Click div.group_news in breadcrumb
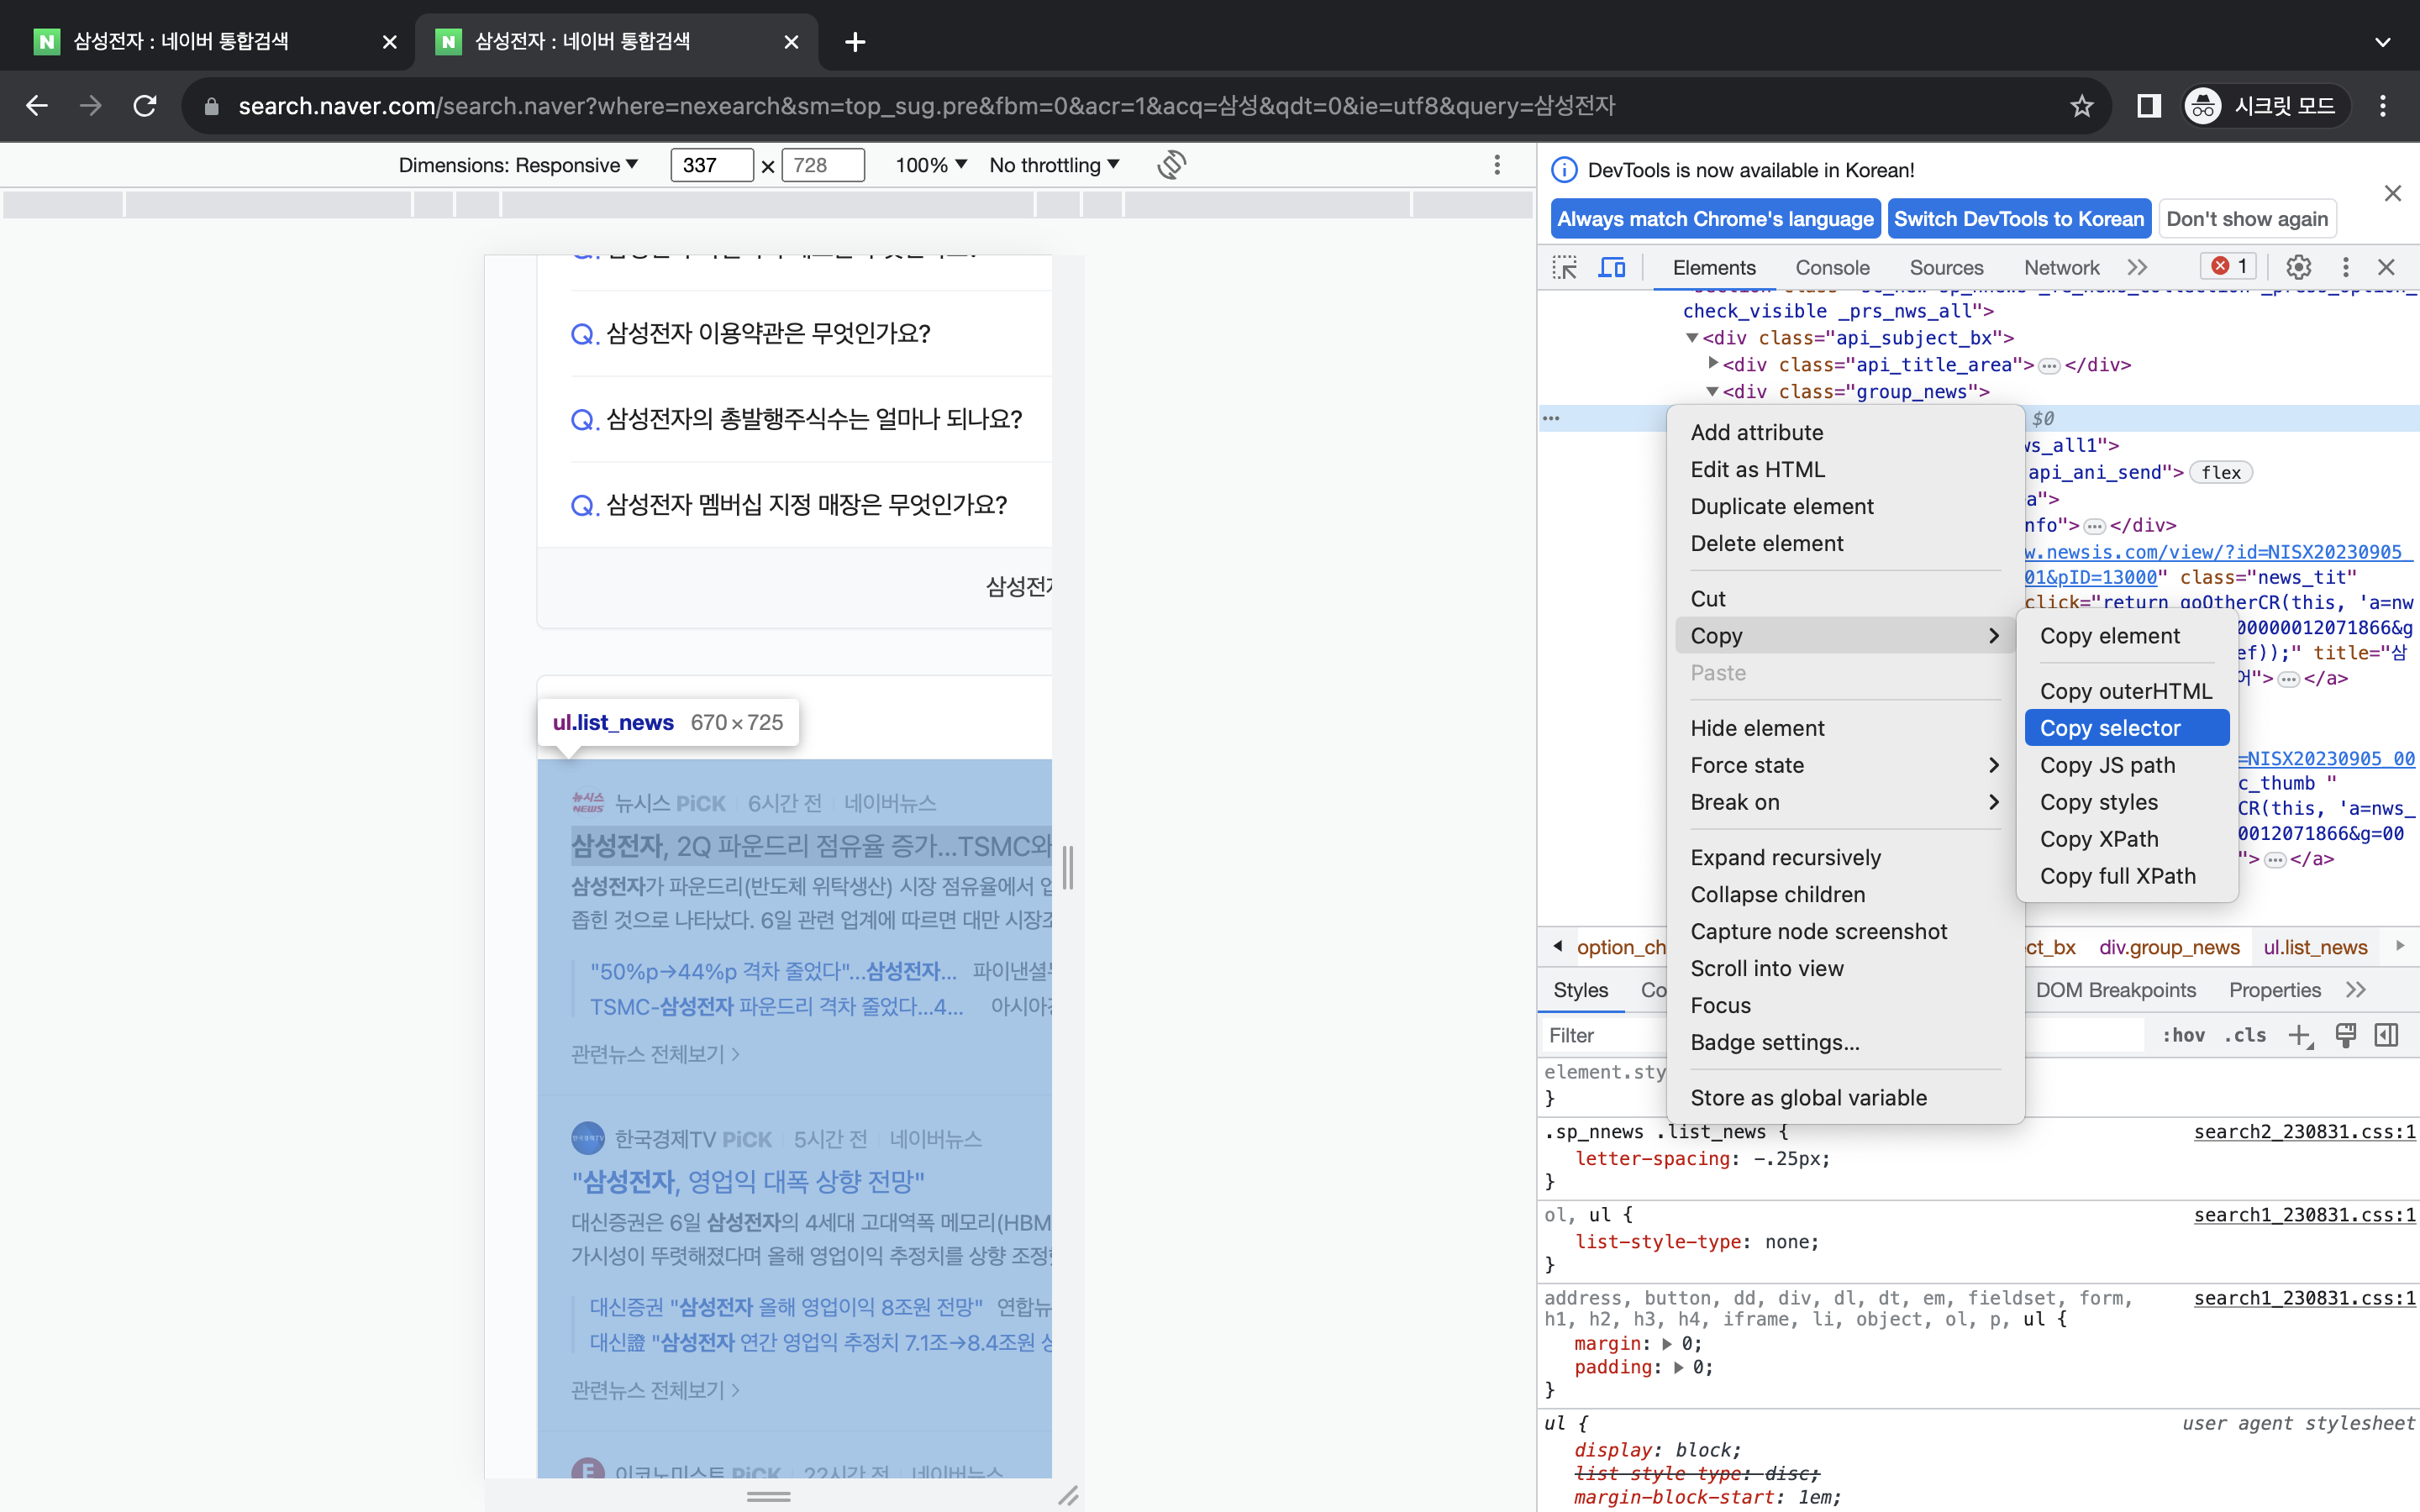 click(x=2169, y=947)
